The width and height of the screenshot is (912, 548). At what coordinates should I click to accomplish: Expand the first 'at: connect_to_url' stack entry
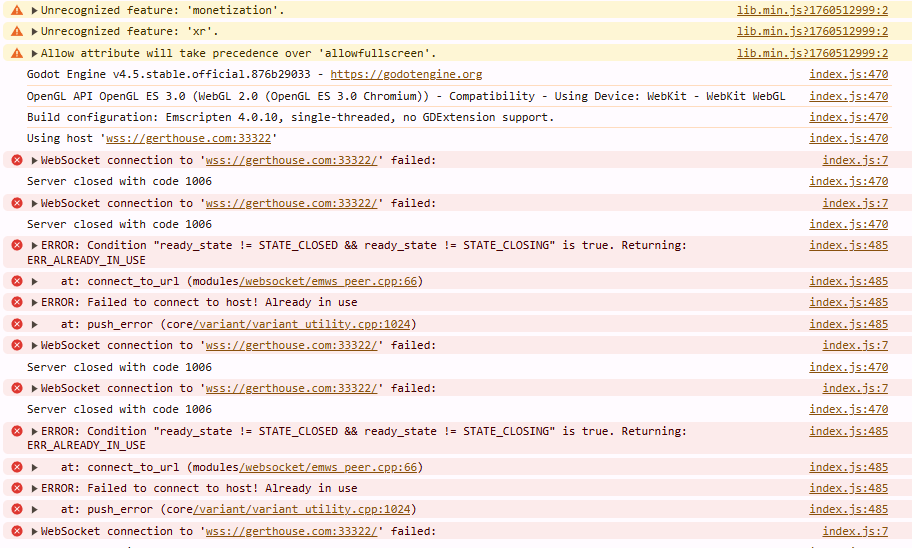(35, 281)
